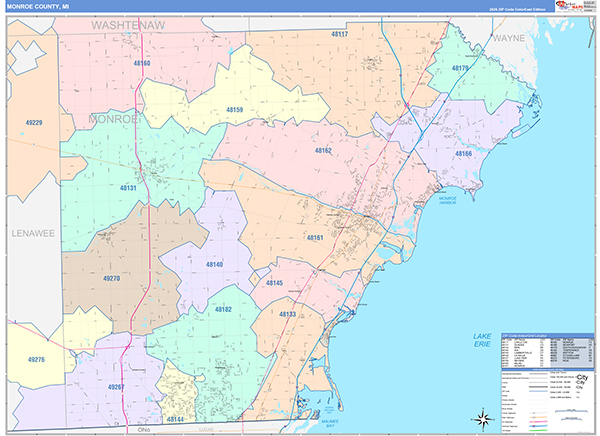Select ZIP code 48144
The width and height of the screenshot is (600, 436).
[175, 420]
